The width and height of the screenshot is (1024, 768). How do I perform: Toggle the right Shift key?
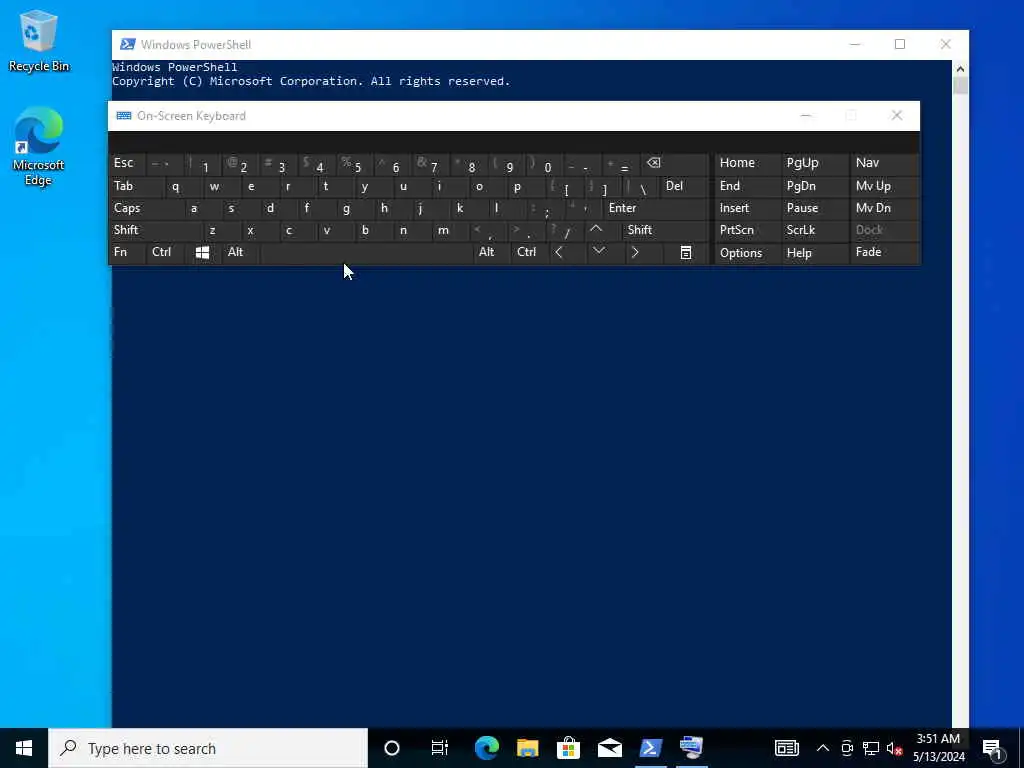665,230
